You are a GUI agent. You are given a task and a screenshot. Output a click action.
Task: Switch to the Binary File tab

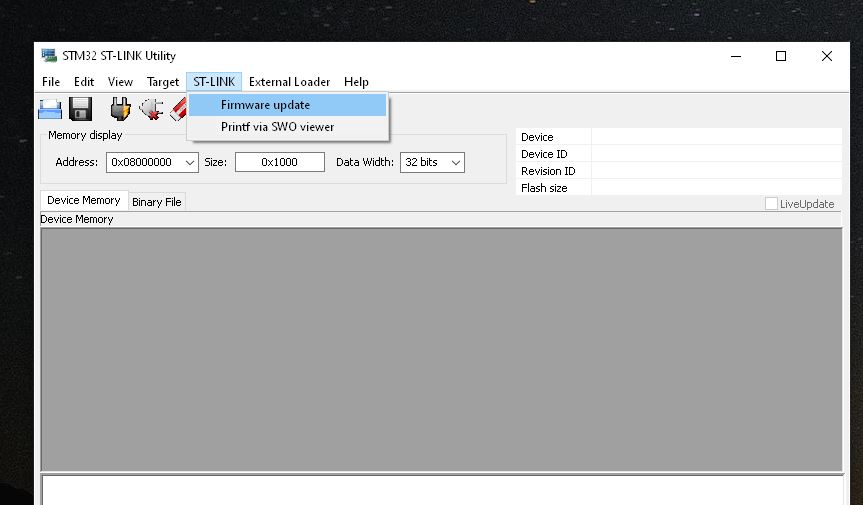click(157, 202)
